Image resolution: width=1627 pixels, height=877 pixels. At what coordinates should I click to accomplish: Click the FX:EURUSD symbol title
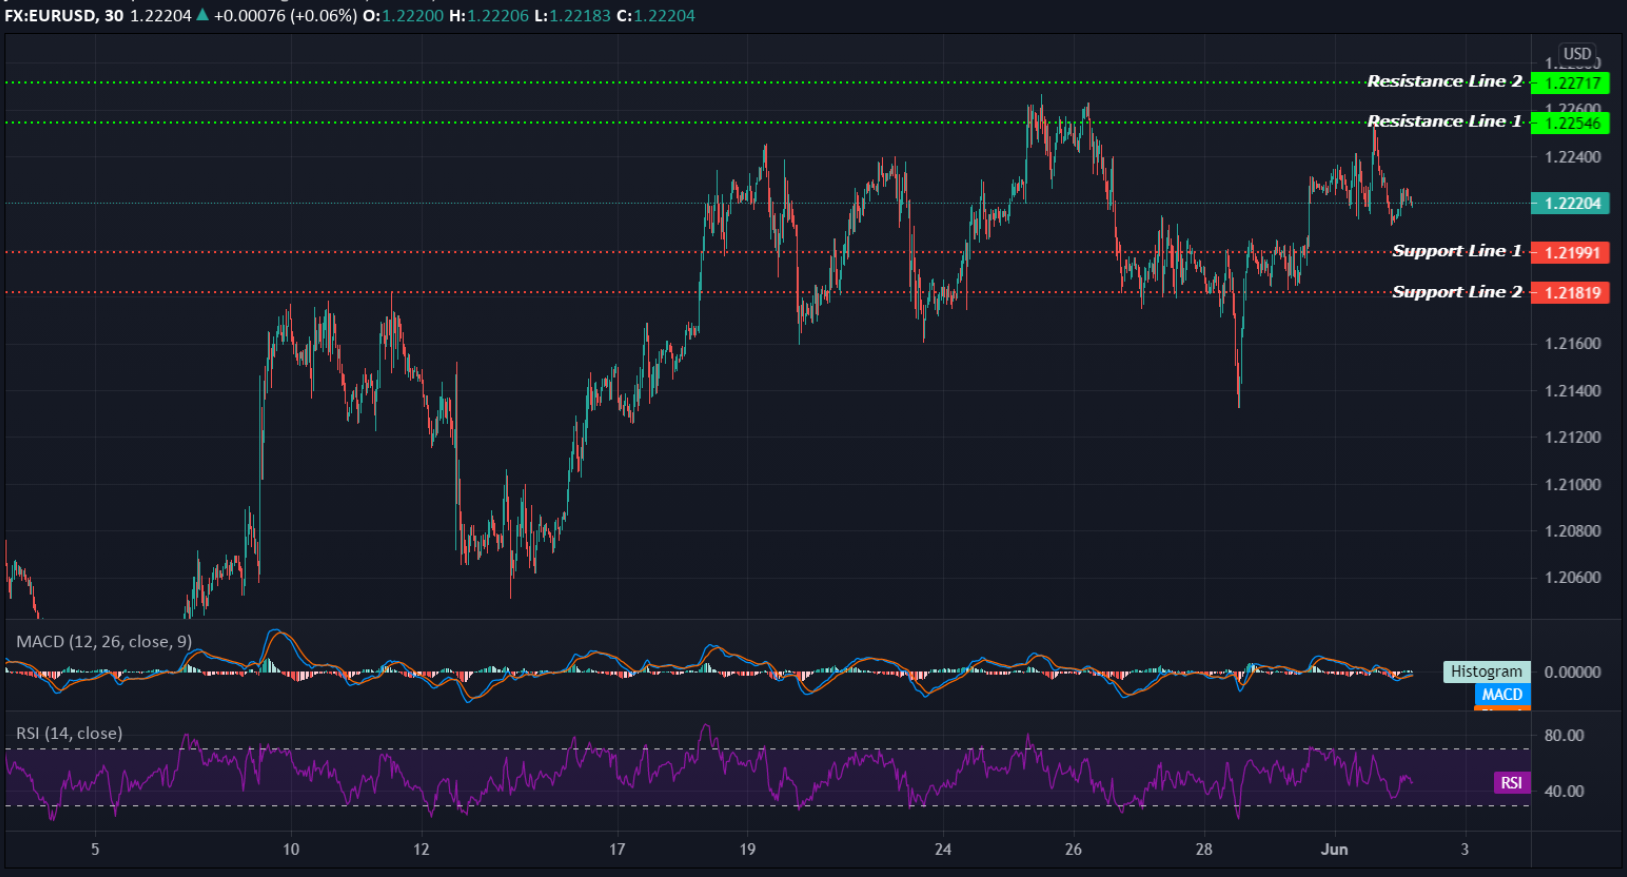[50, 16]
